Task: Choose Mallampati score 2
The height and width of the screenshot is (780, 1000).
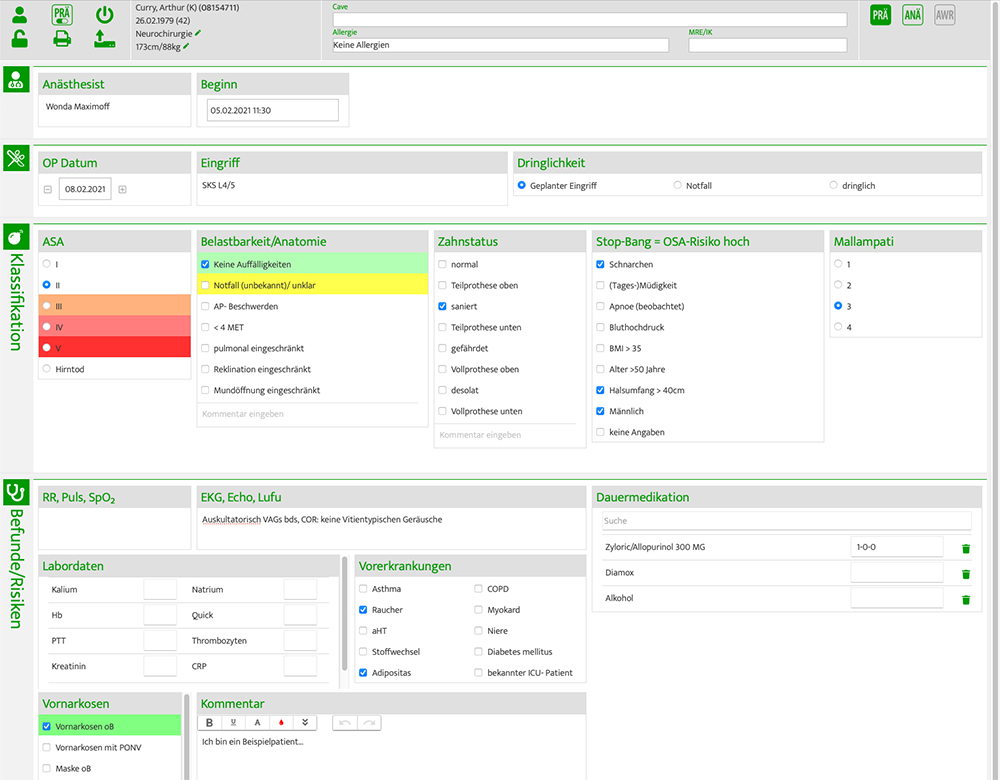Action: [838, 285]
